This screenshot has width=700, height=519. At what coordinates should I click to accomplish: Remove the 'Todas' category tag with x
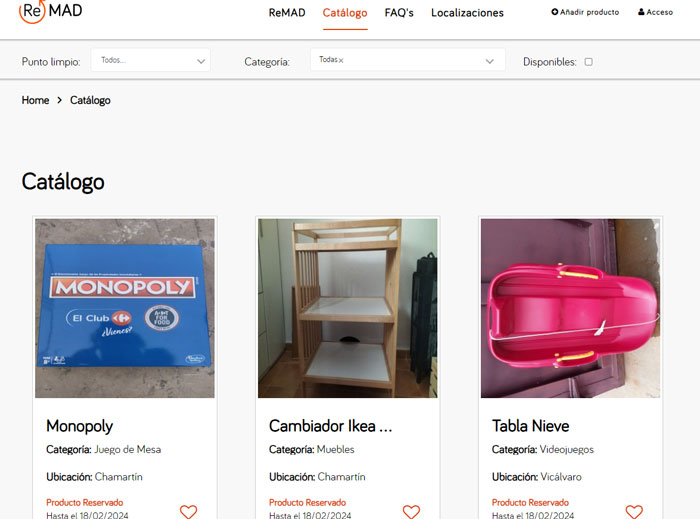pyautogui.click(x=341, y=61)
